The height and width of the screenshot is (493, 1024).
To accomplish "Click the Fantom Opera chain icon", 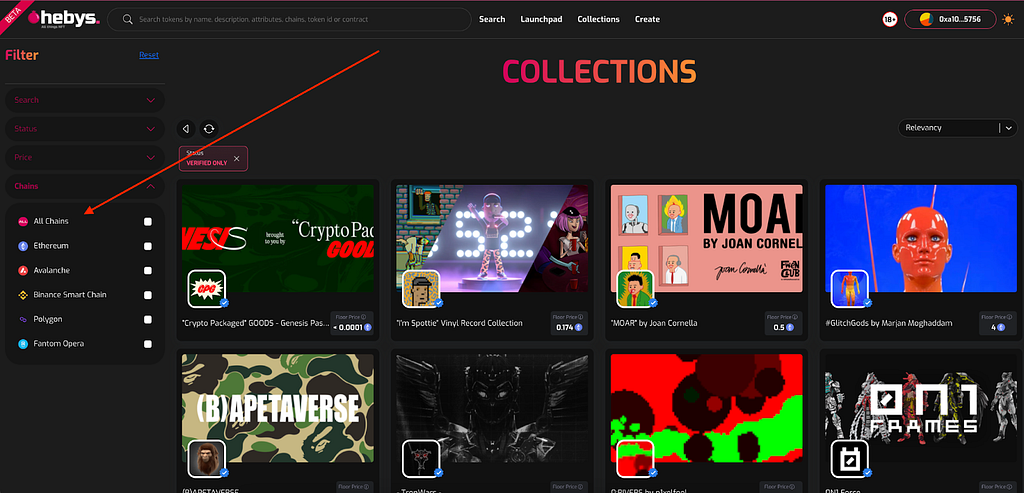I will [23, 343].
